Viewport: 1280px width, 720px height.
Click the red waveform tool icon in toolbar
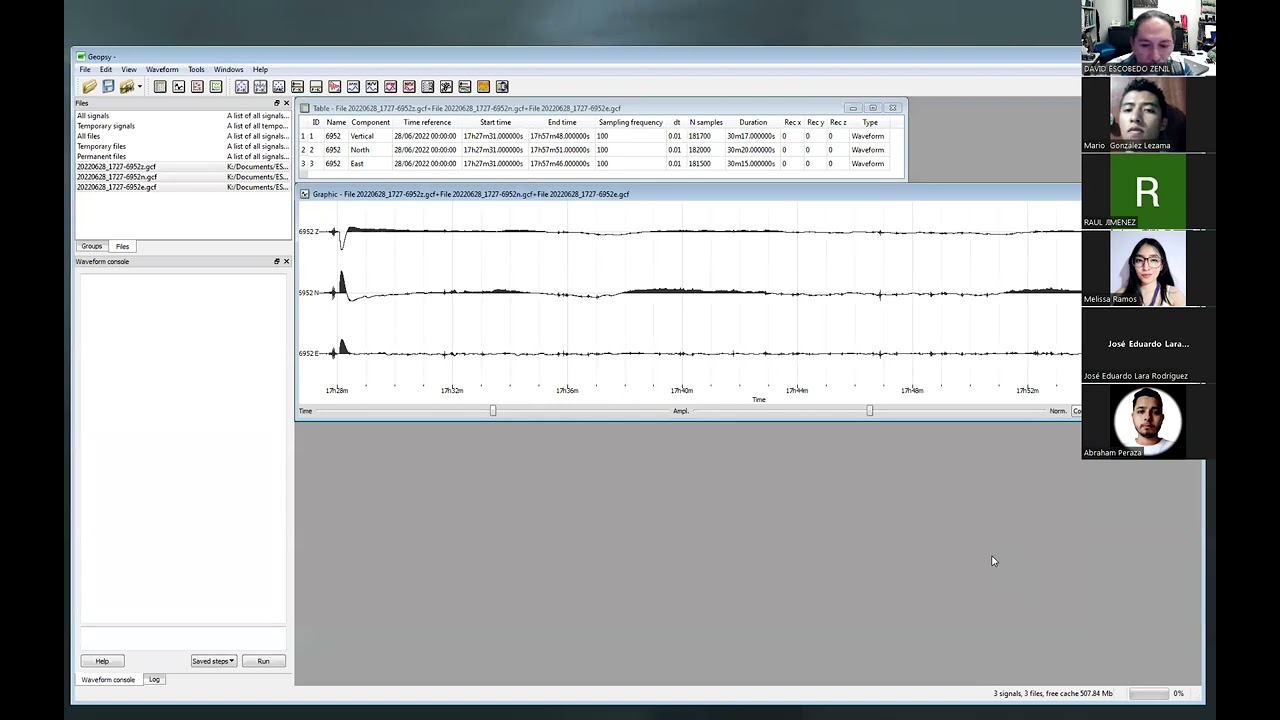[x=334, y=87]
